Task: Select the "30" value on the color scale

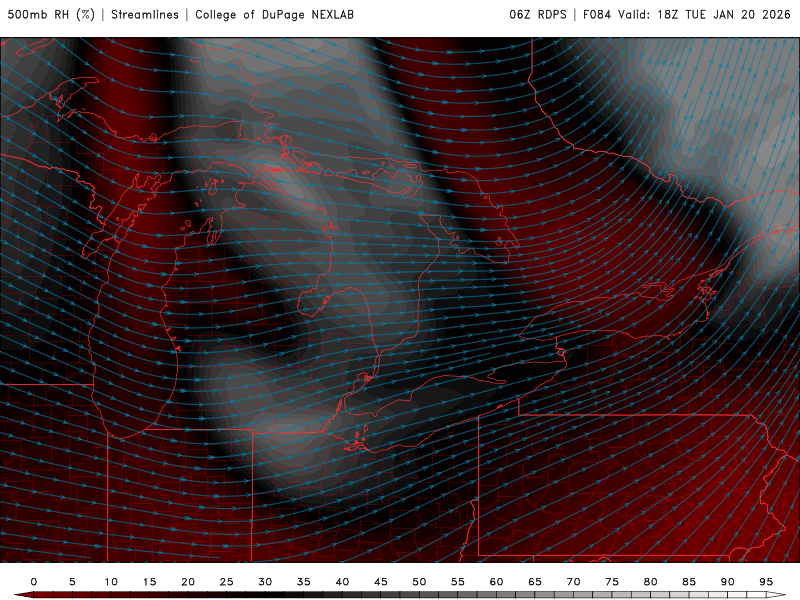Action: click(x=265, y=582)
